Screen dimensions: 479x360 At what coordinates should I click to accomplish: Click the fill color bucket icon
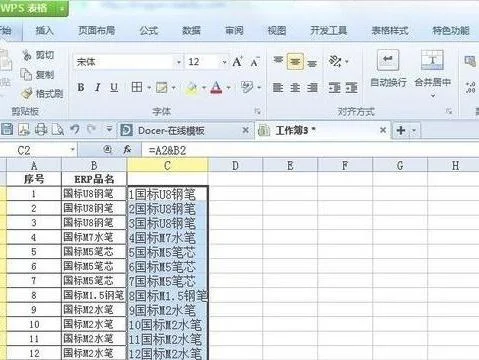[x=192, y=88]
